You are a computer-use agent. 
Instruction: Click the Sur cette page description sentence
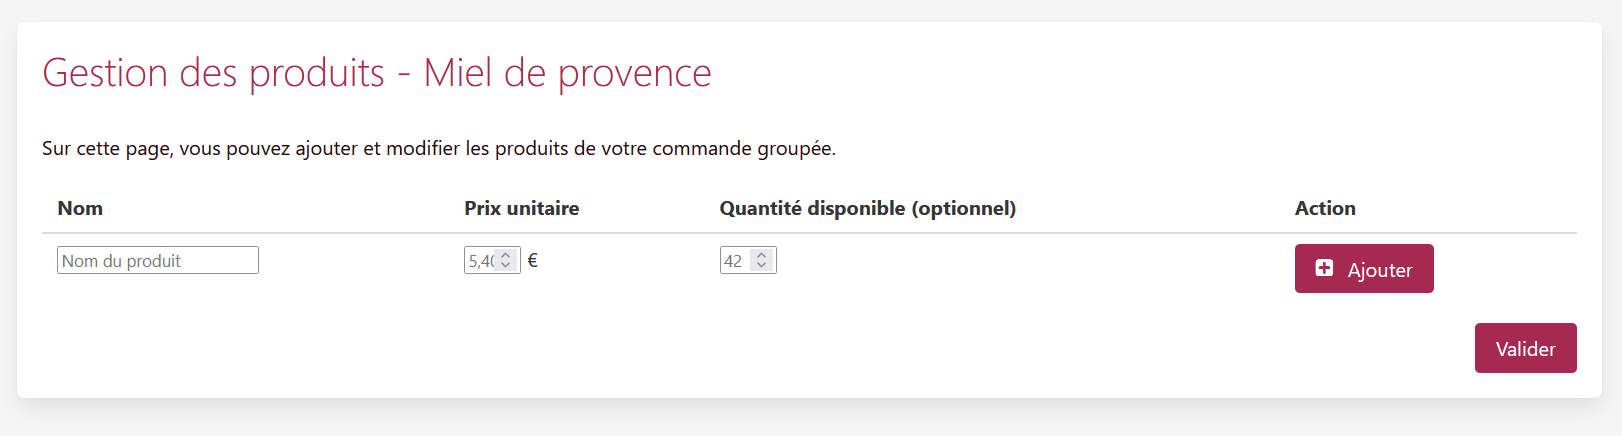click(439, 148)
